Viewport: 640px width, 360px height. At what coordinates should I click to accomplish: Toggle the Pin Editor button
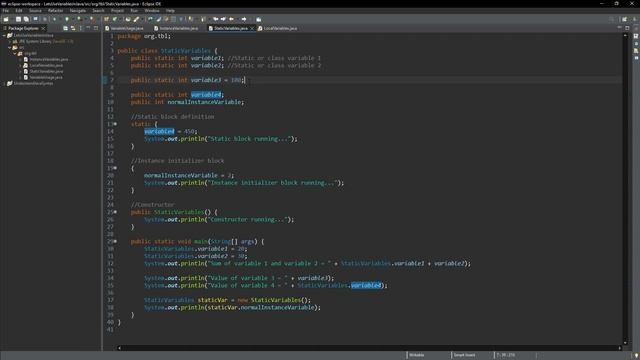click(258, 19)
